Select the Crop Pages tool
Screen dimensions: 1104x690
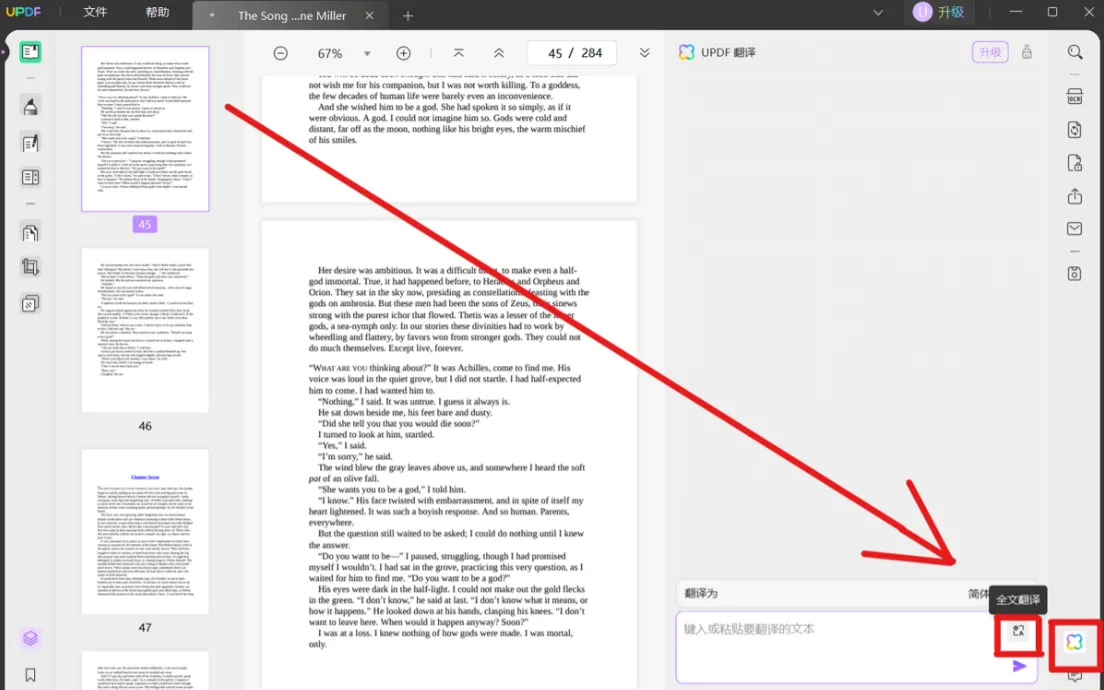(x=30, y=267)
